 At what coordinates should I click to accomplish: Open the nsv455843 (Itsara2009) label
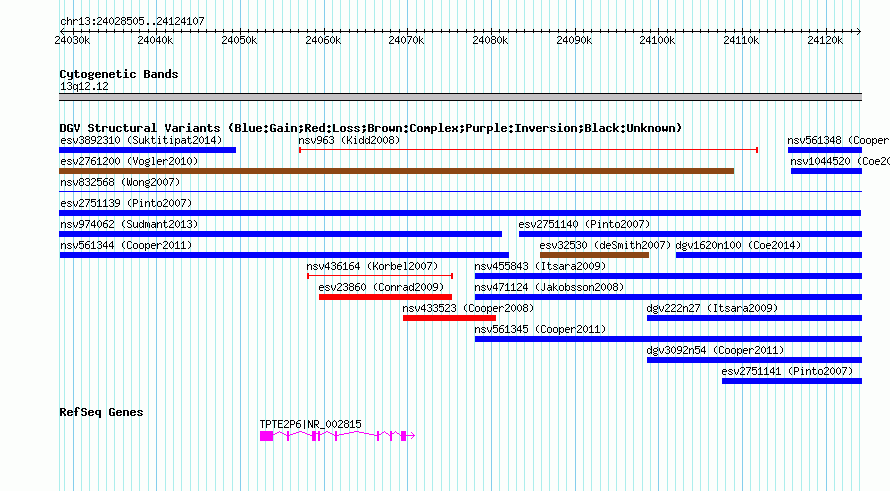coord(540,266)
